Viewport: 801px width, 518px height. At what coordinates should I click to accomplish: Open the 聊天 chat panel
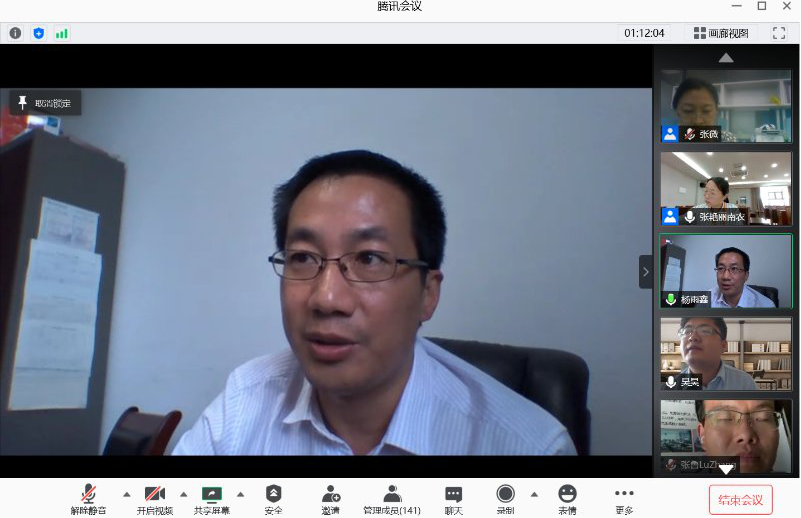[453, 497]
